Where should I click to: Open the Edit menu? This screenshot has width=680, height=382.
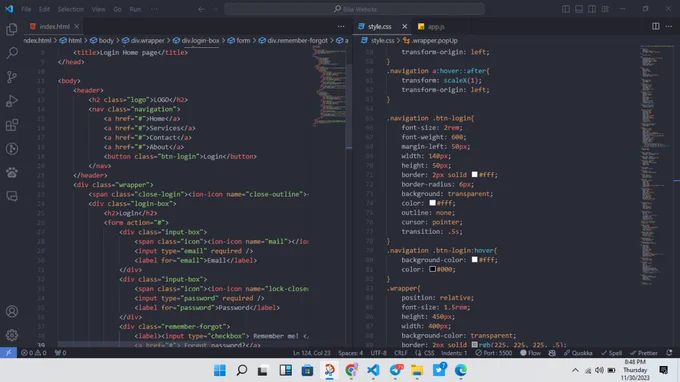[x=44, y=9]
